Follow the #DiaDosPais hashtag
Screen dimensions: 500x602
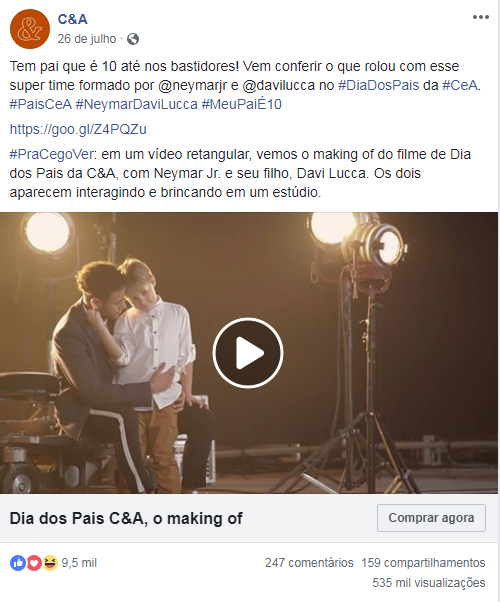coord(378,85)
